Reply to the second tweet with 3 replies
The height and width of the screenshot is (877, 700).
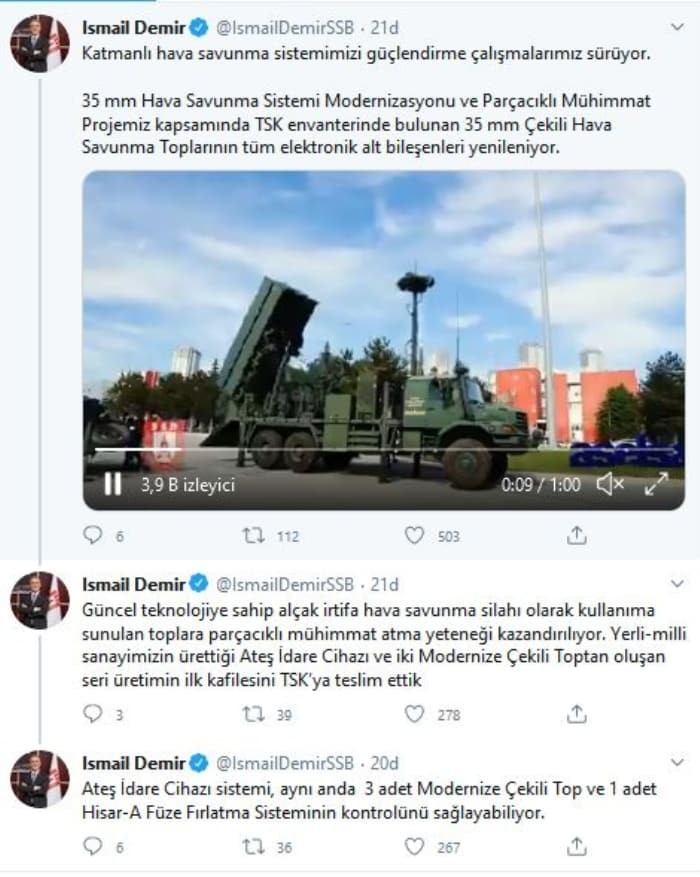[93, 714]
